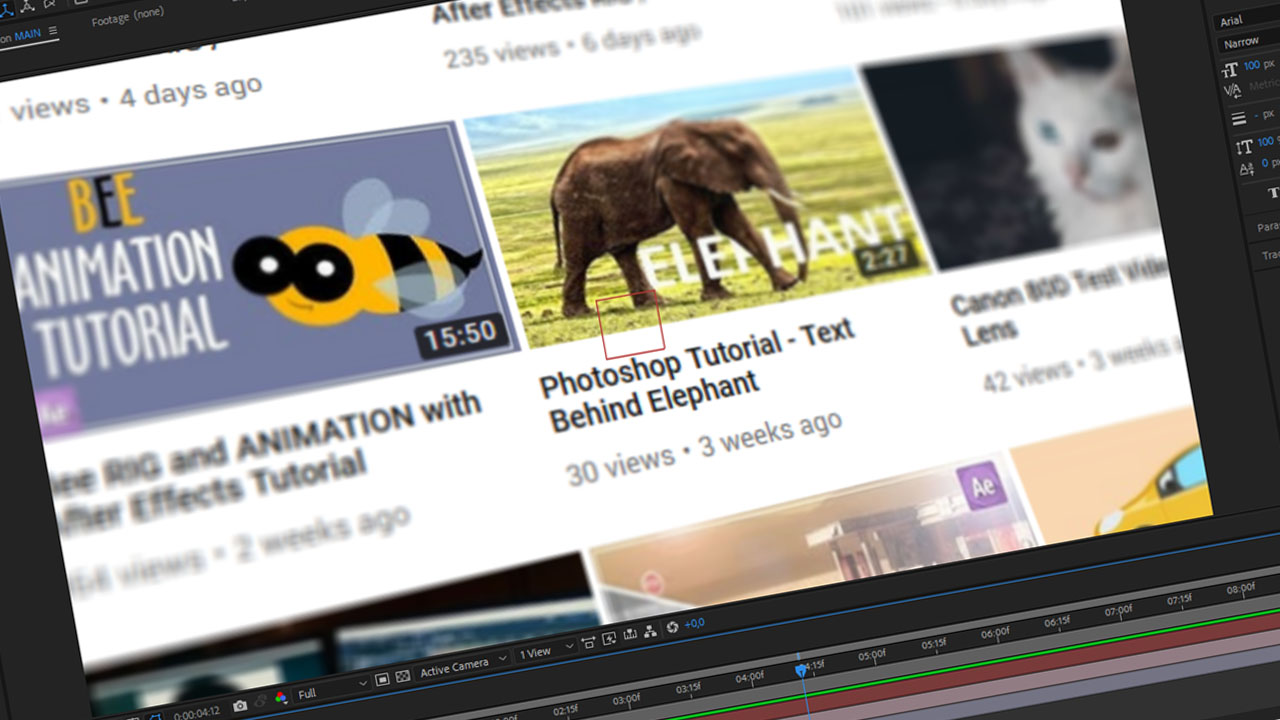This screenshot has height=720, width=1280.
Task: Click the Timeline button icon
Action: point(629,634)
